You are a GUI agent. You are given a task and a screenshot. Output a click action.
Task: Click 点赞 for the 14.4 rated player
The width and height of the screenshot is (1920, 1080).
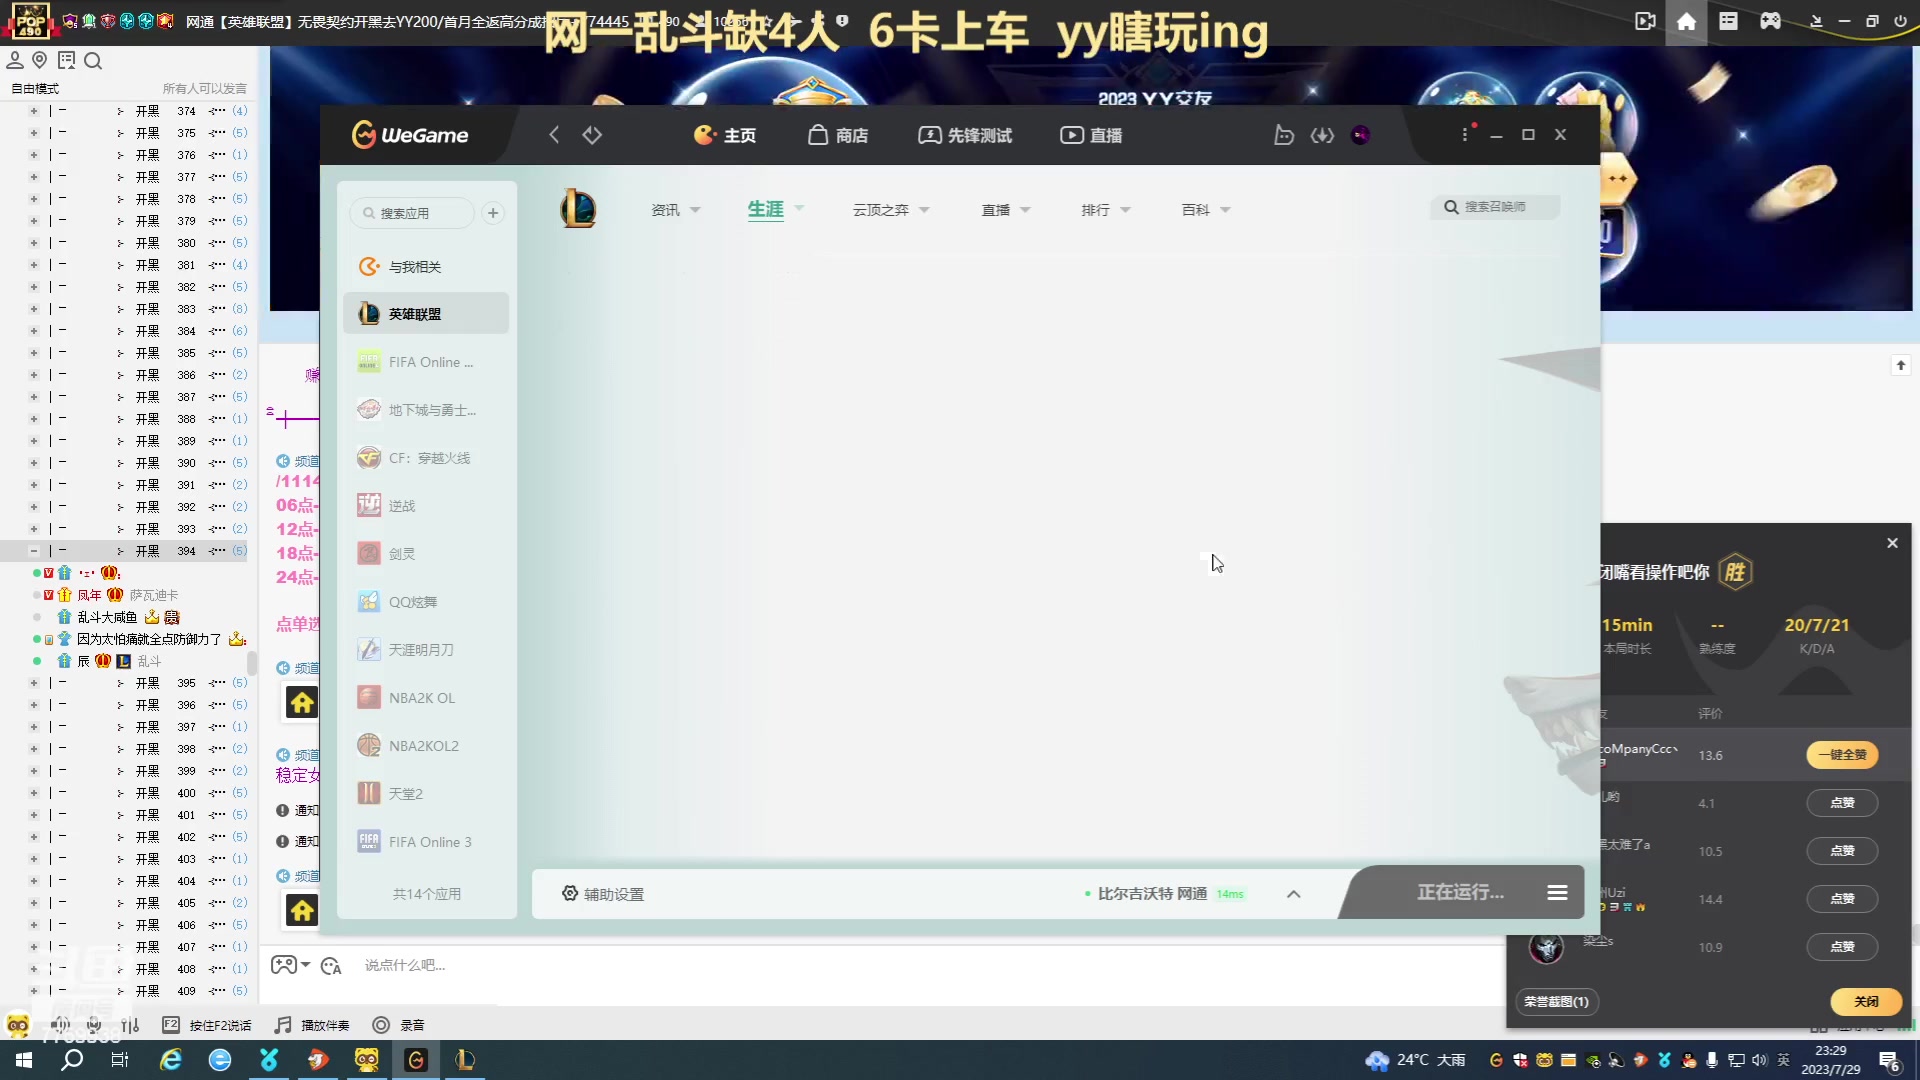coord(1842,899)
